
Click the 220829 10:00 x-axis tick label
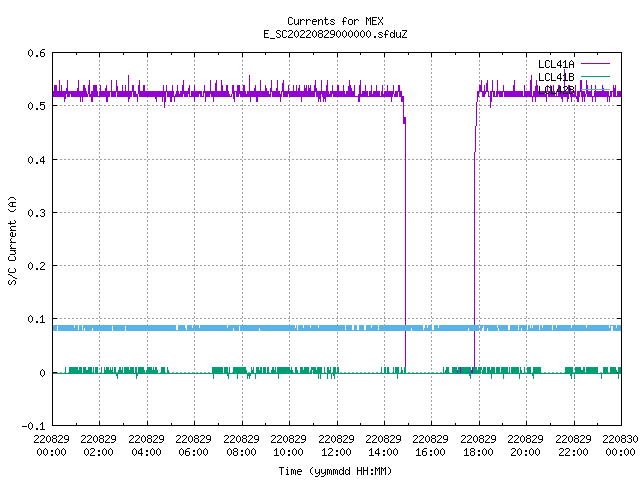(x=288, y=446)
